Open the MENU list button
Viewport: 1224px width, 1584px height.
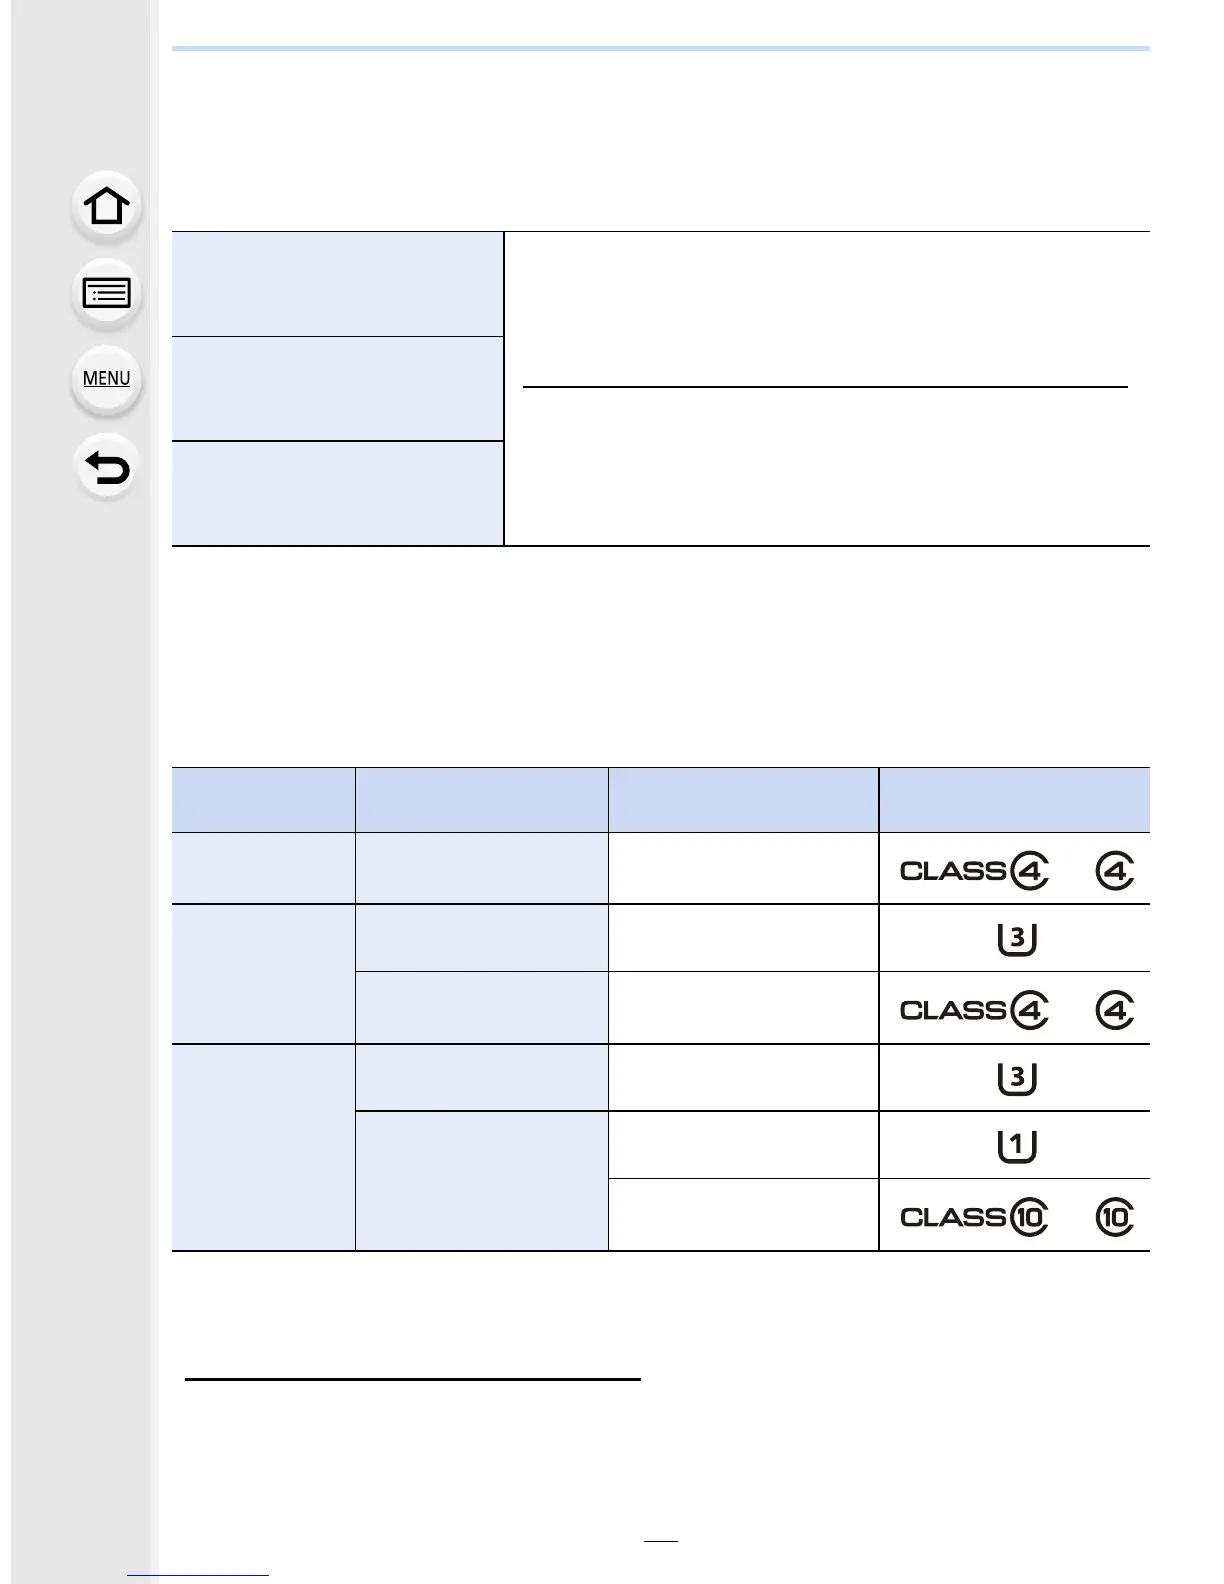107,379
